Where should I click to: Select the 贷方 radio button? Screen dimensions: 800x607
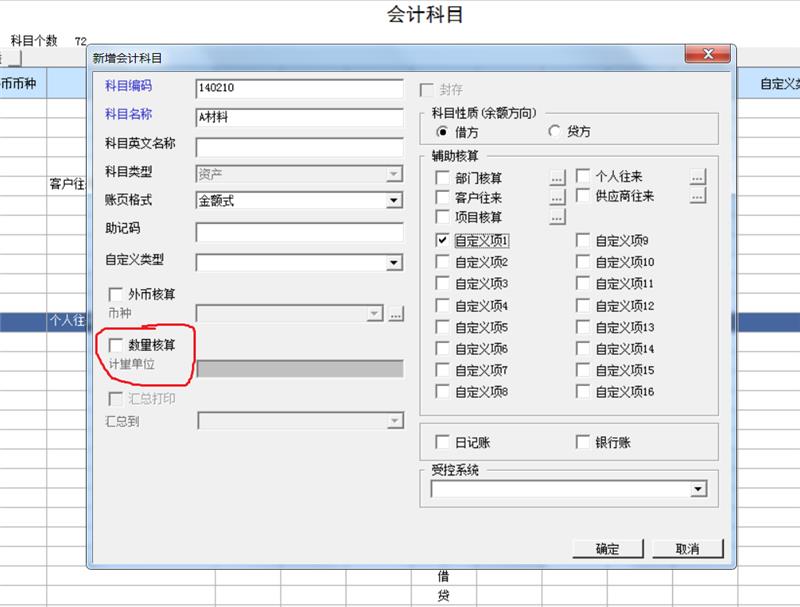[555, 132]
